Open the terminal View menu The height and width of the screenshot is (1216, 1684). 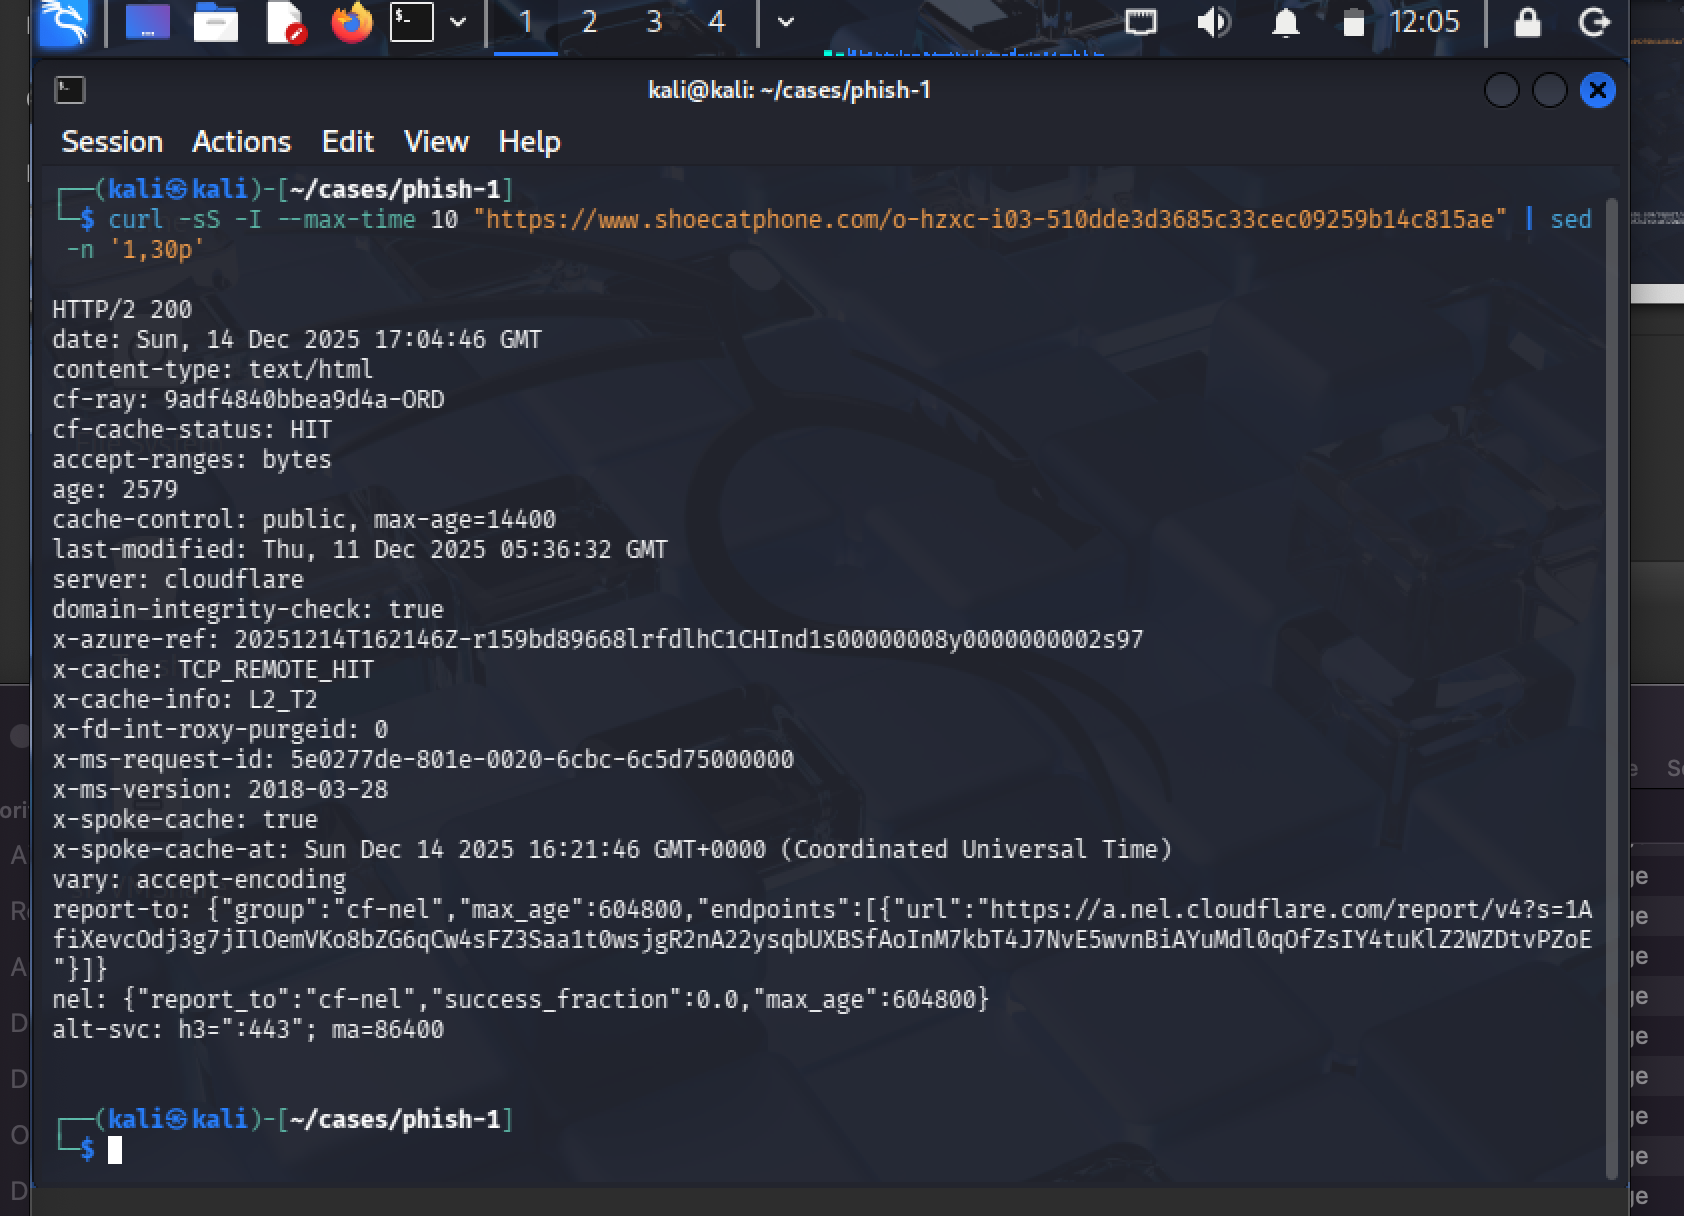(x=436, y=142)
